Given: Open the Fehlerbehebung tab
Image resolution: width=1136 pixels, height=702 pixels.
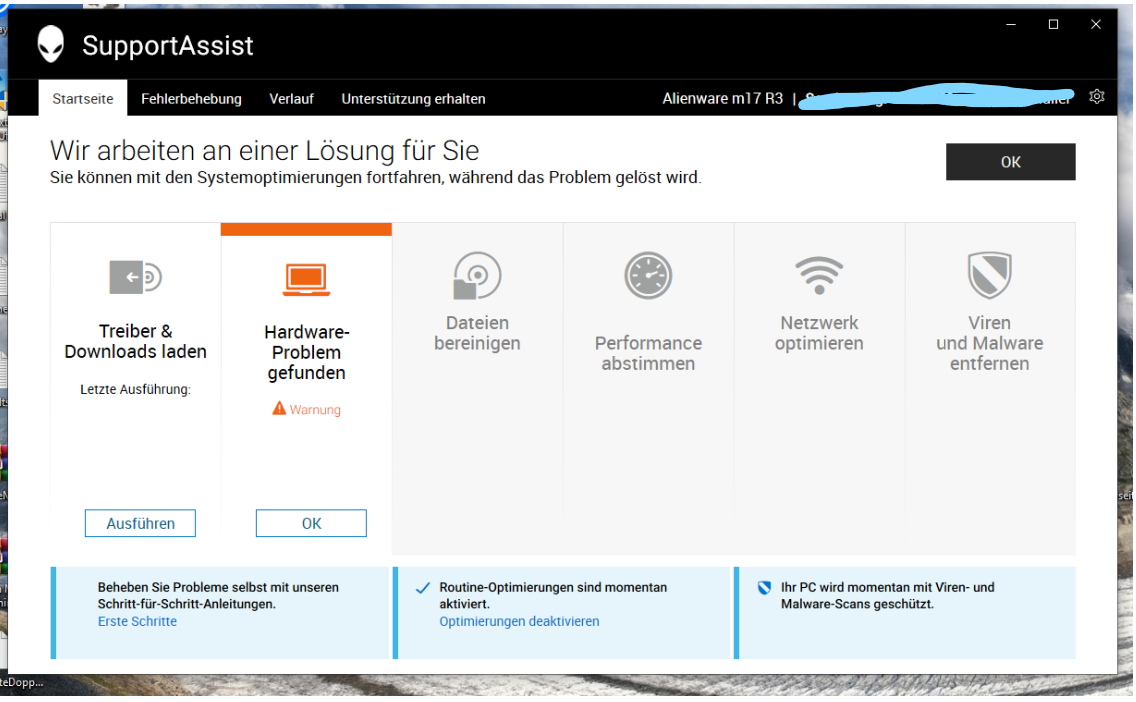Looking at the screenshot, I should pos(191,99).
